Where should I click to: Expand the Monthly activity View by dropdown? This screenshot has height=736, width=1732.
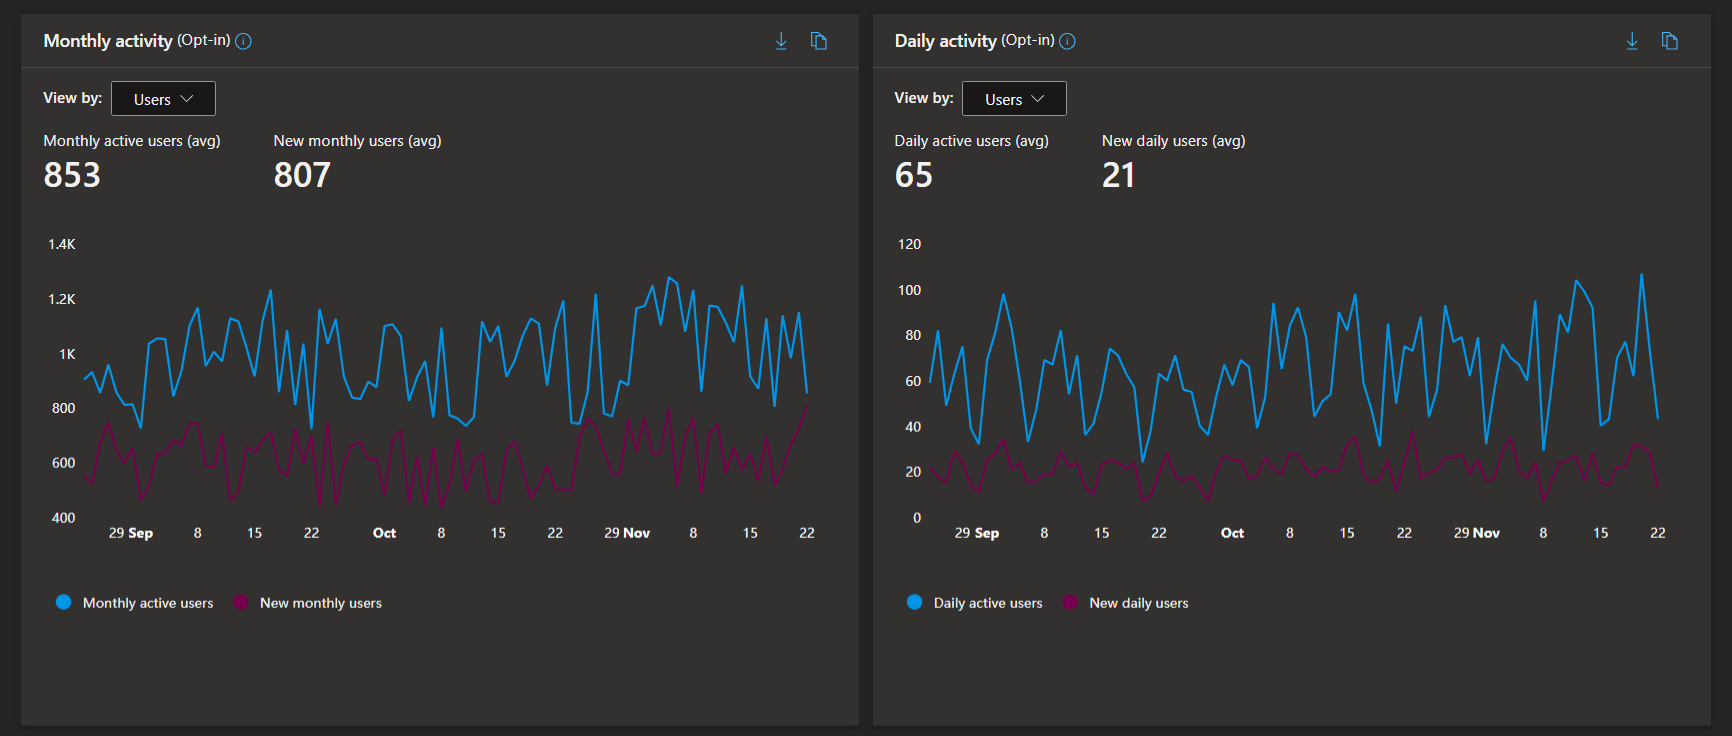pos(163,99)
